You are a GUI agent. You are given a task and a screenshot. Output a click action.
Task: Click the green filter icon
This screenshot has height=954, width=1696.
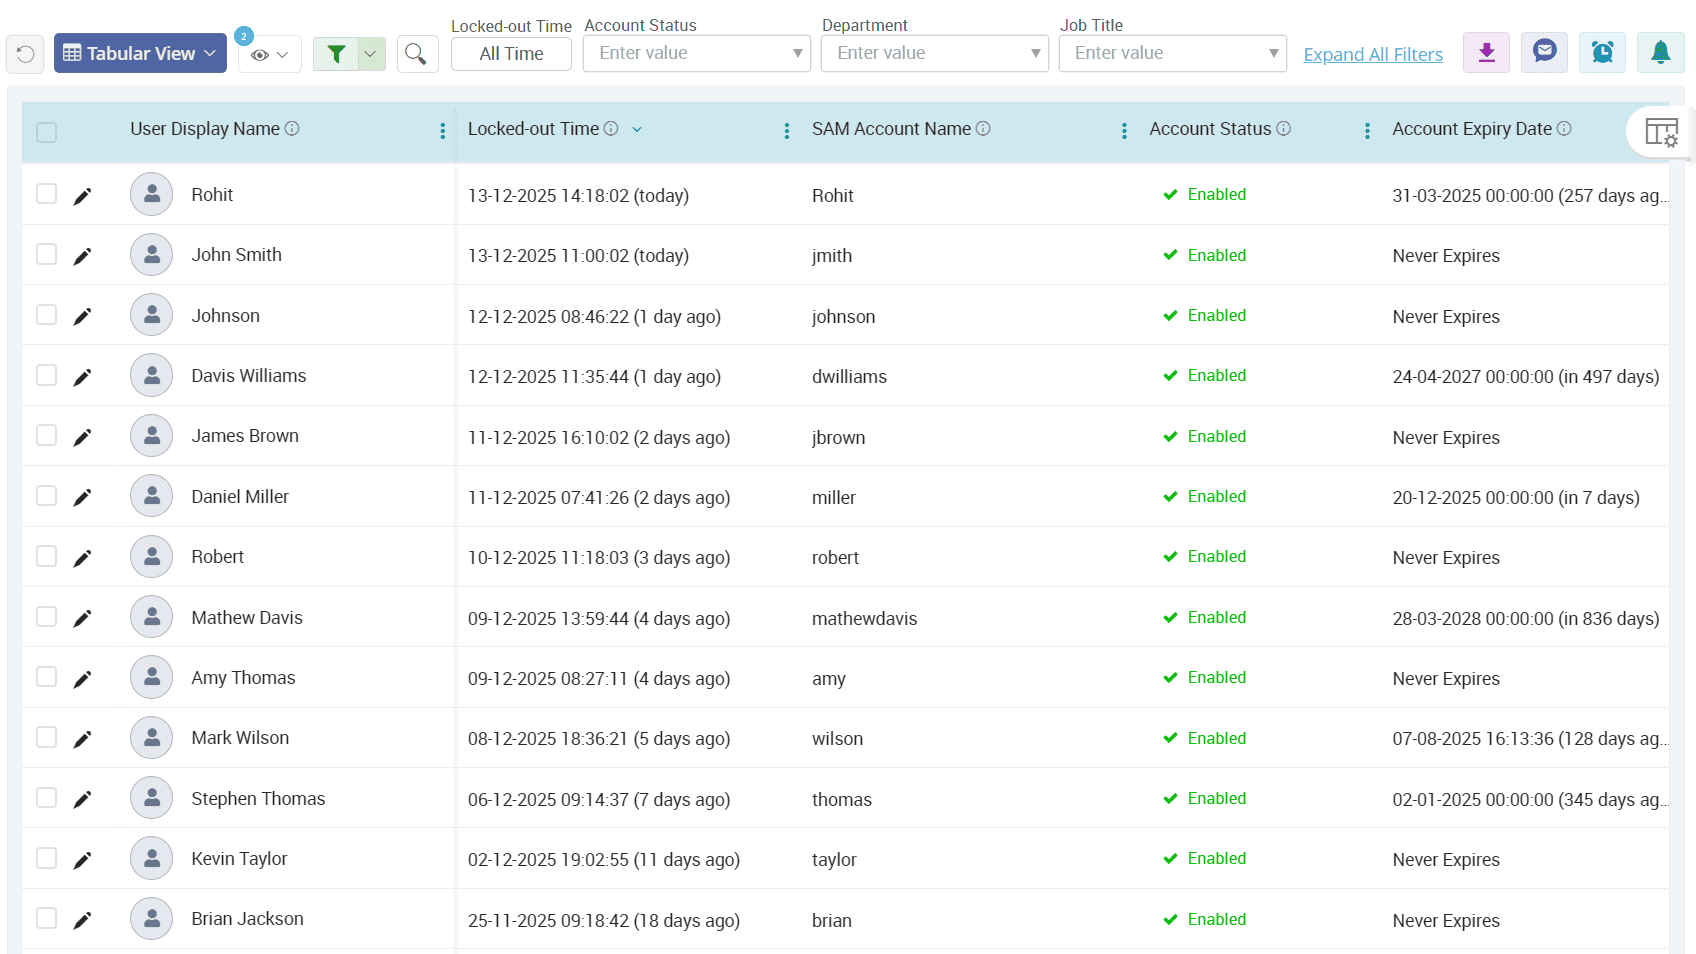click(337, 53)
